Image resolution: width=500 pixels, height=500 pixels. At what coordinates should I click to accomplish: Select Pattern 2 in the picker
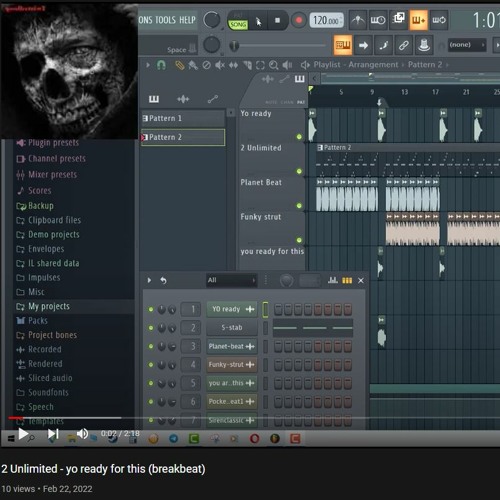pyautogui.click(x=183, y=137)
